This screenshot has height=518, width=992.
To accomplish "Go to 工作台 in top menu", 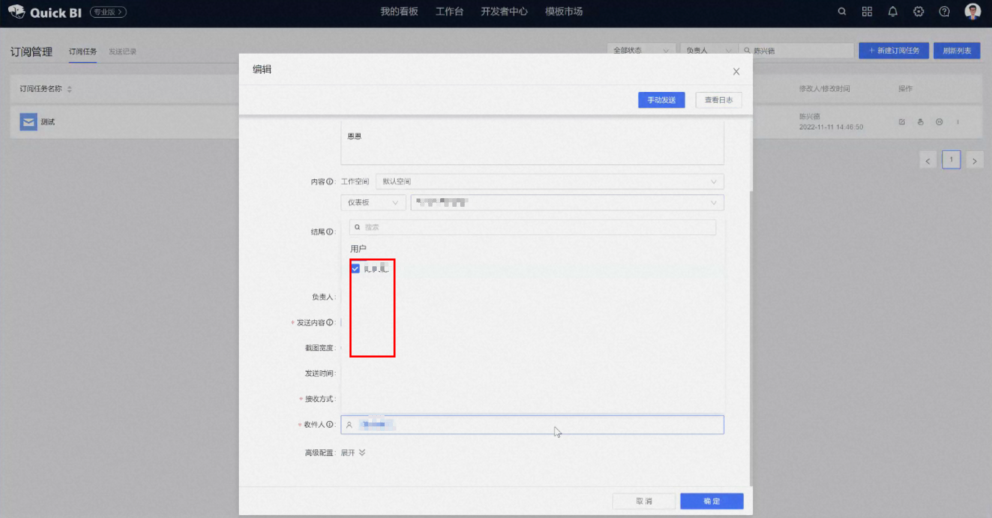I will (449, 12).
